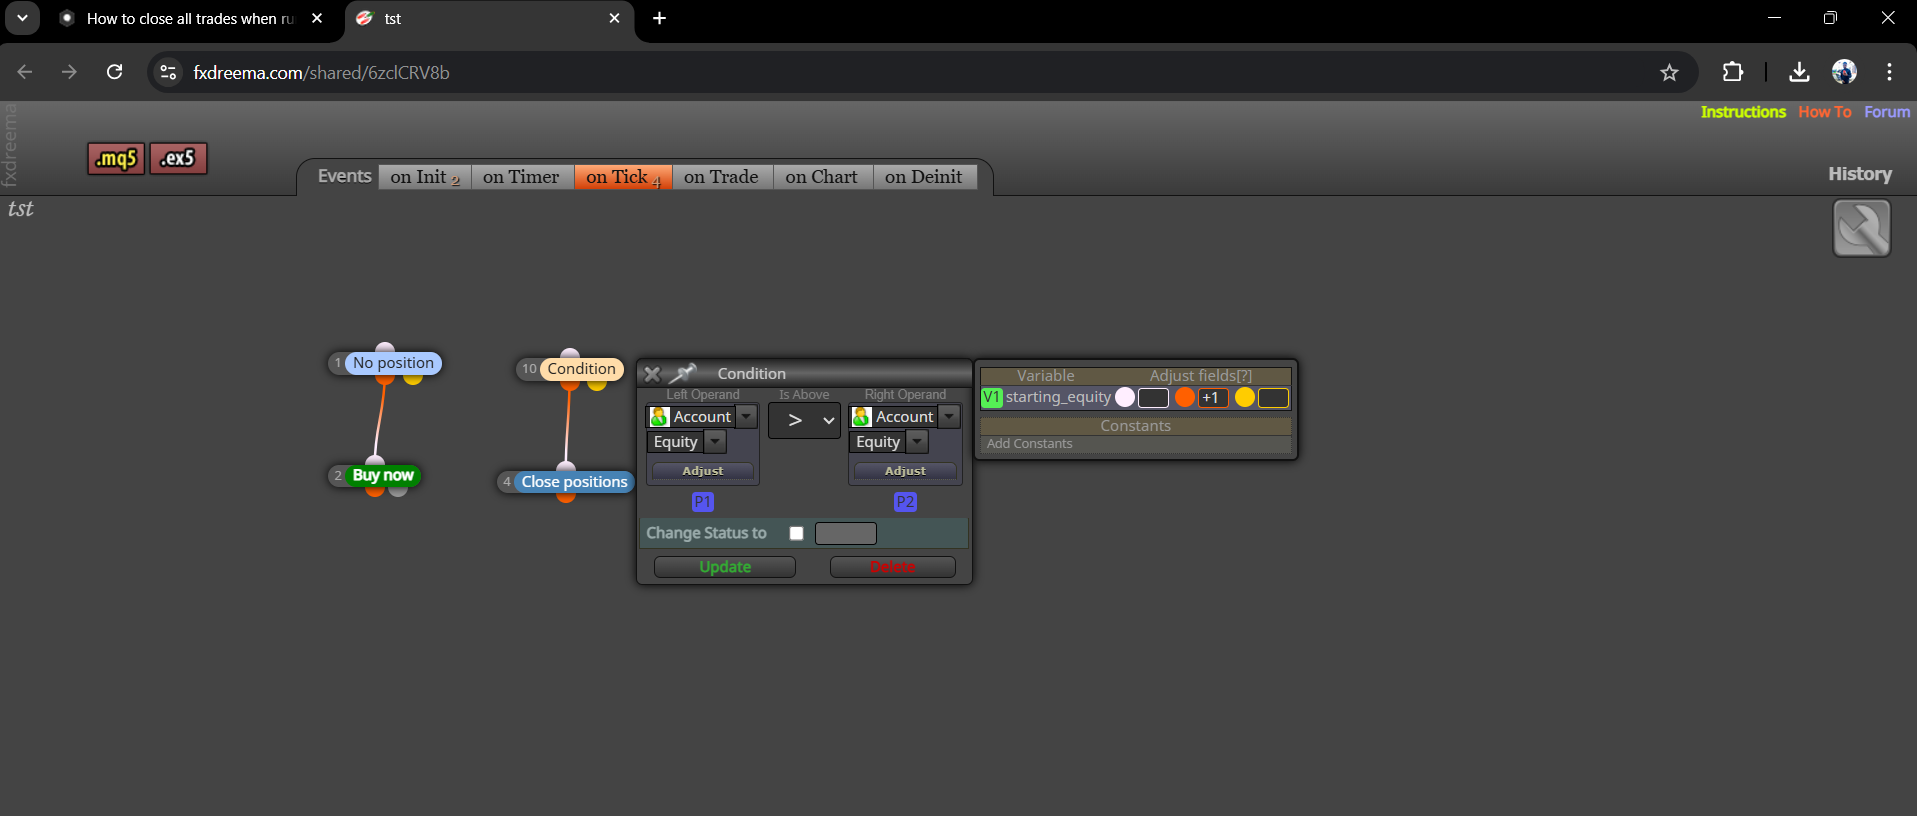
Task: Switch to the on Timer event tab
Action: click(521, 177)
